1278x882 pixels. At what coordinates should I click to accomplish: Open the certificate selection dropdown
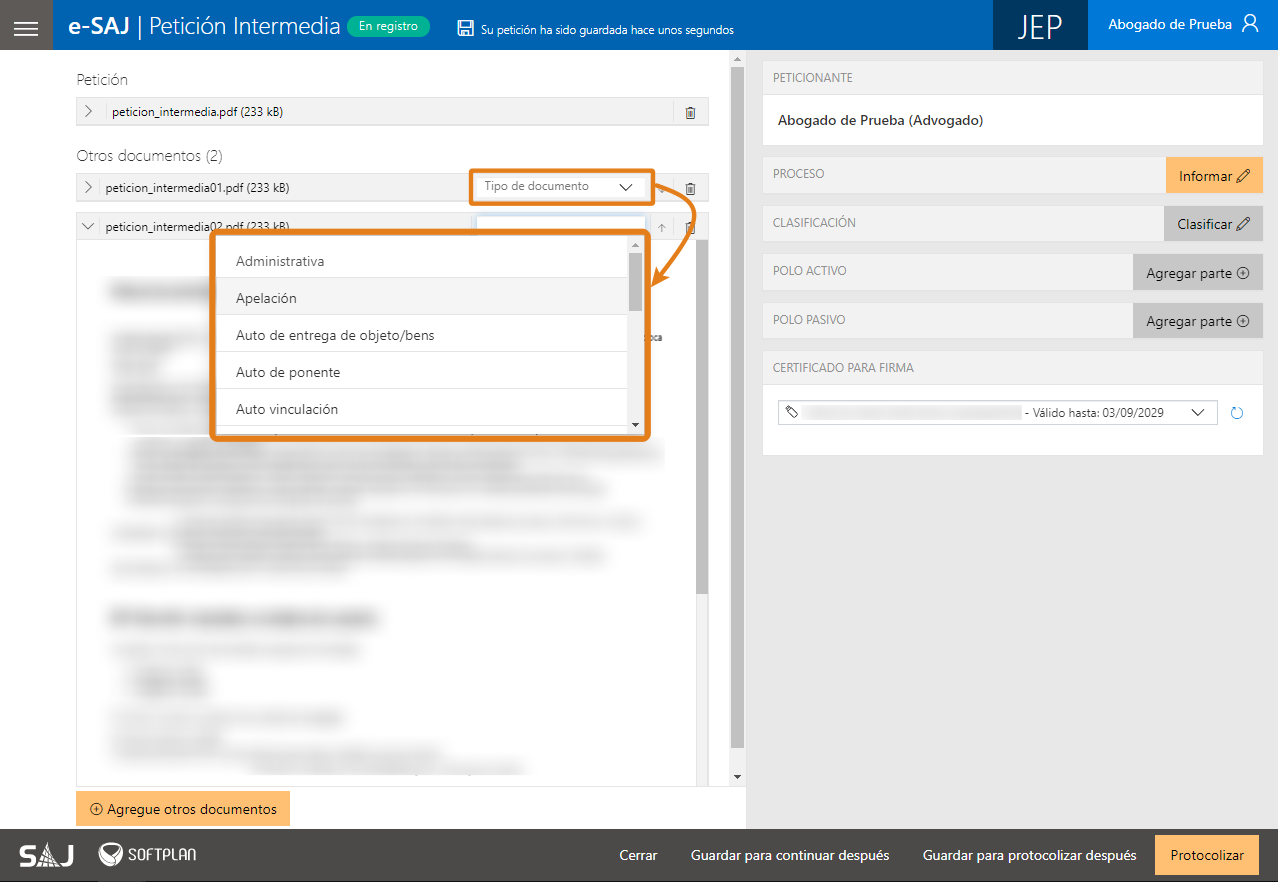[997, 412]
